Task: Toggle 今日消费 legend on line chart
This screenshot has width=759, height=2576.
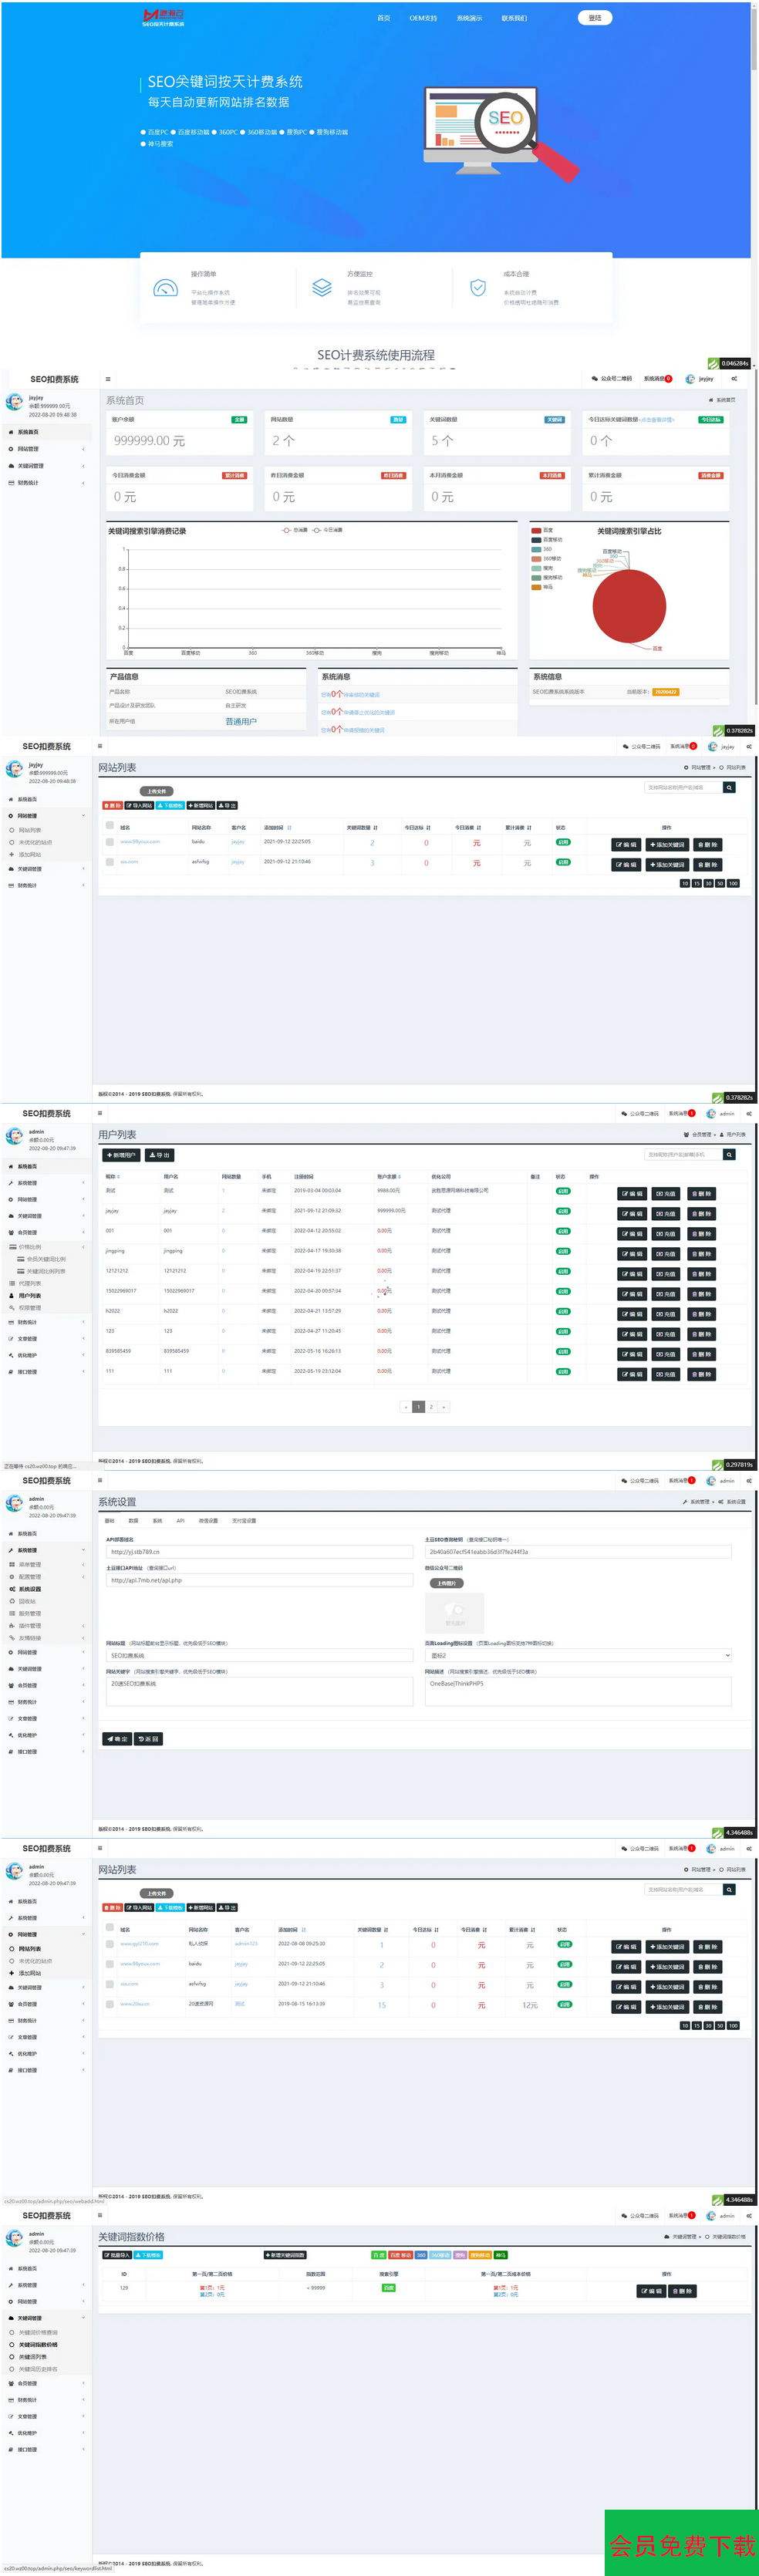Action: coord(328,530)
